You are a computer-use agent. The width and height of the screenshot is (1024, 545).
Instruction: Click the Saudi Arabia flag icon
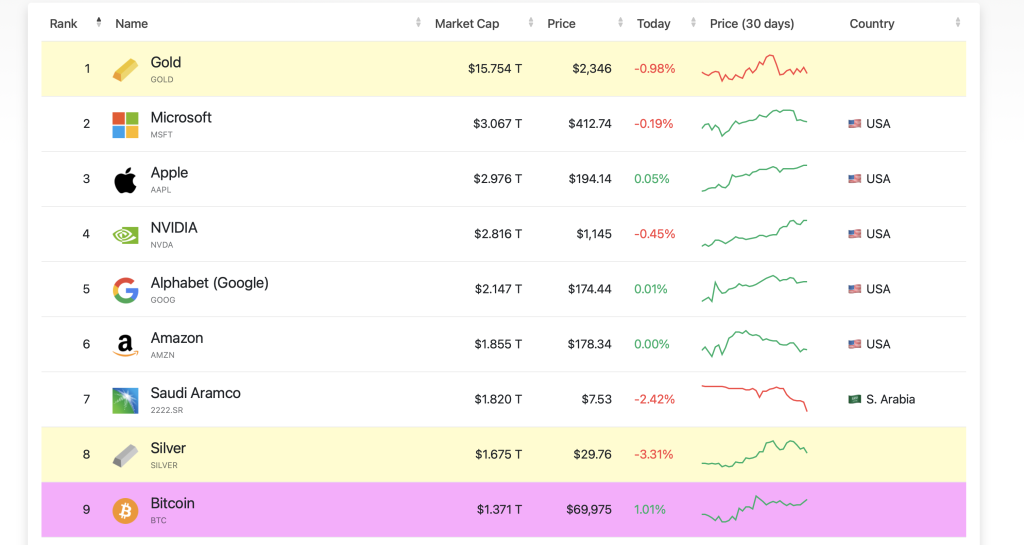[854, 399]
